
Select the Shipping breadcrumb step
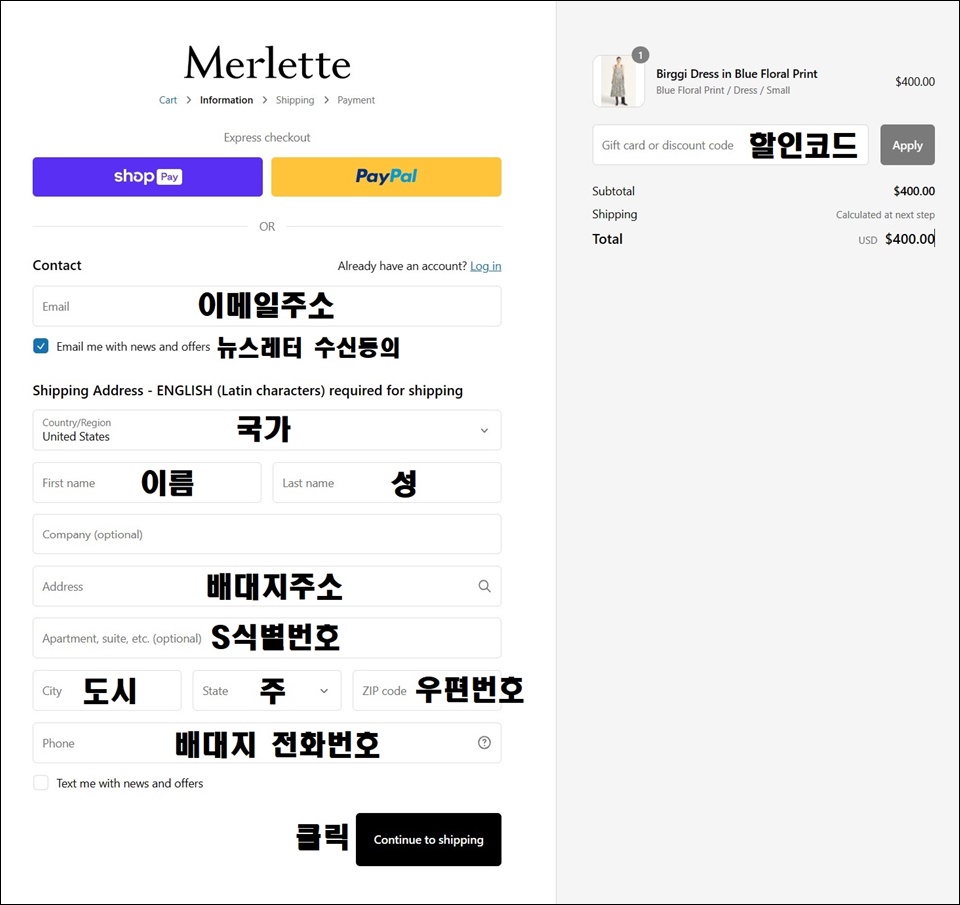295,100
